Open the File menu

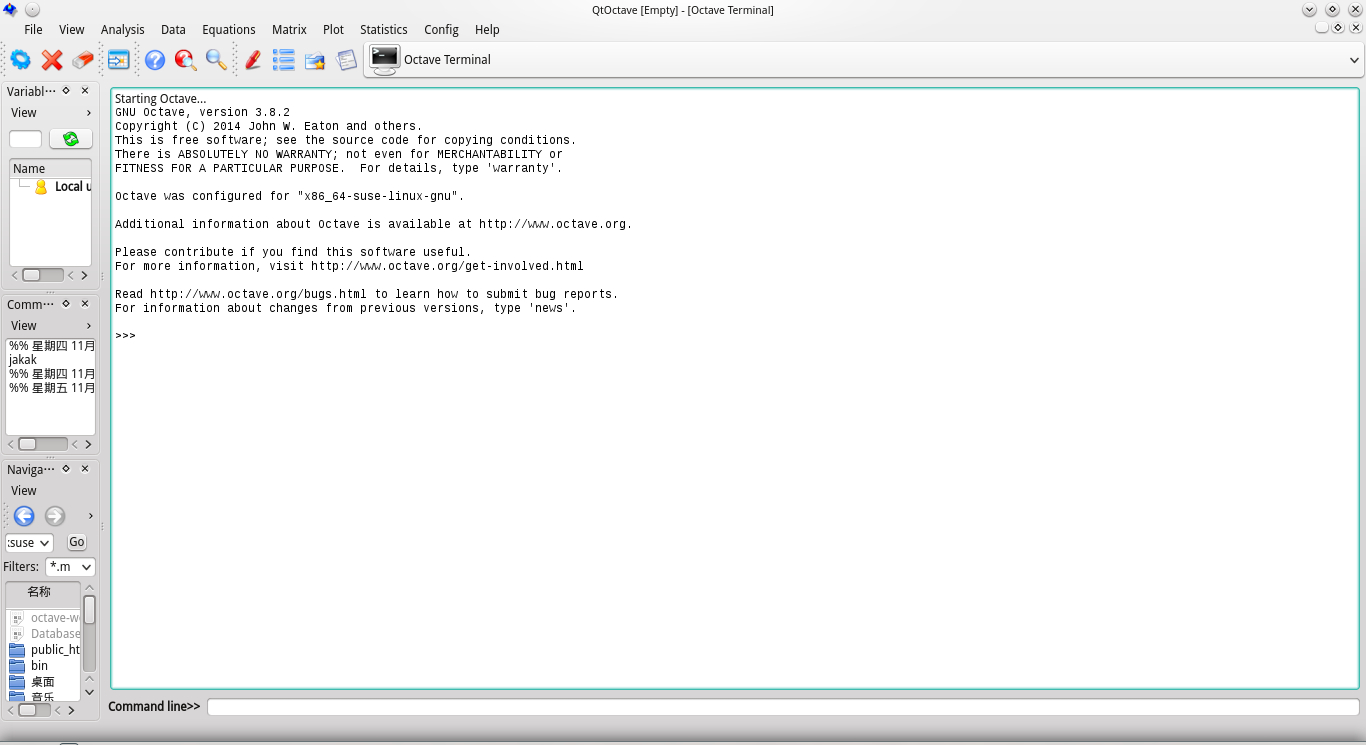tap(33, 30)
